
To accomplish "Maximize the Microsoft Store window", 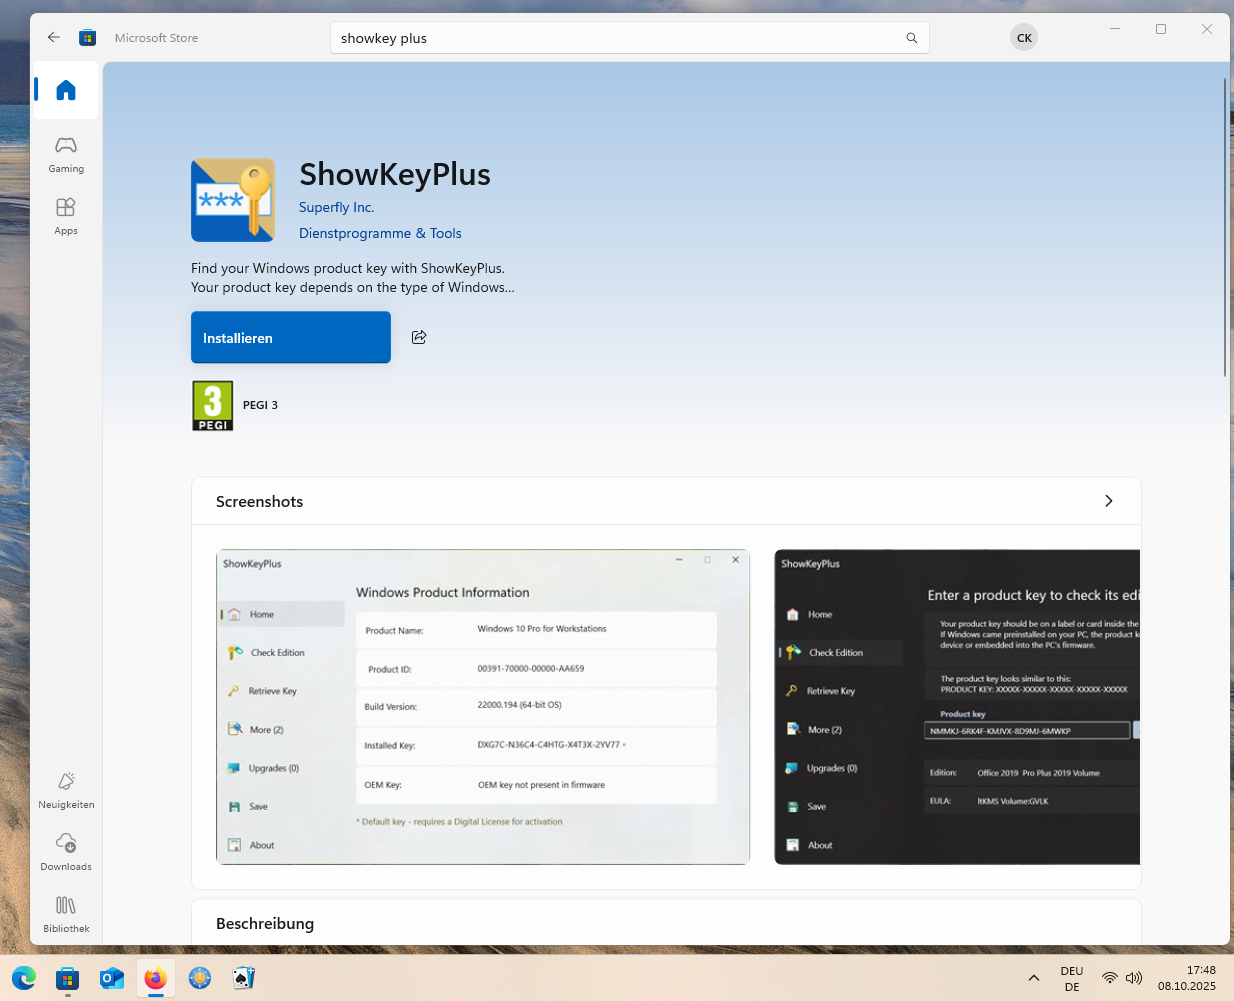I will (1161, 29).
